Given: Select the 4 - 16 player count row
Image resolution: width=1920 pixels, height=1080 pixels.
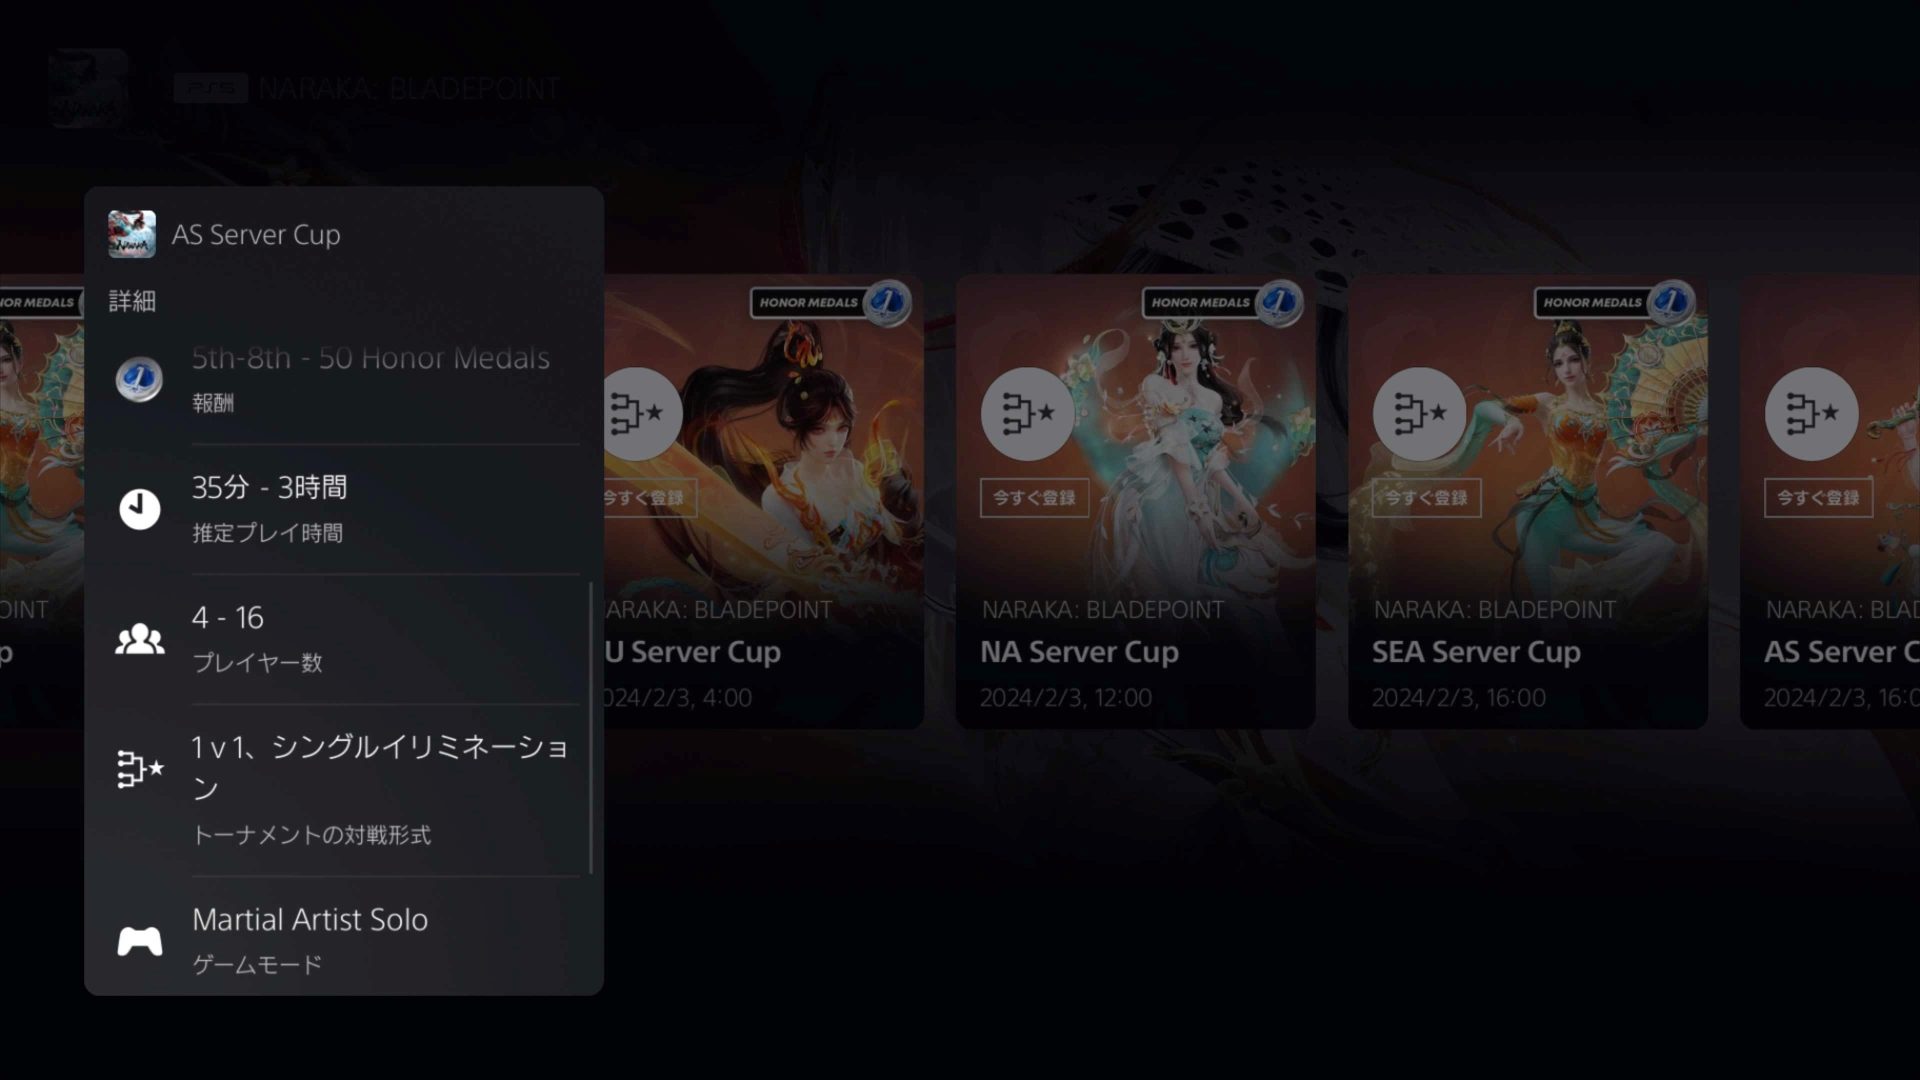Looking at the screenshot, I should tap(344, 639).
